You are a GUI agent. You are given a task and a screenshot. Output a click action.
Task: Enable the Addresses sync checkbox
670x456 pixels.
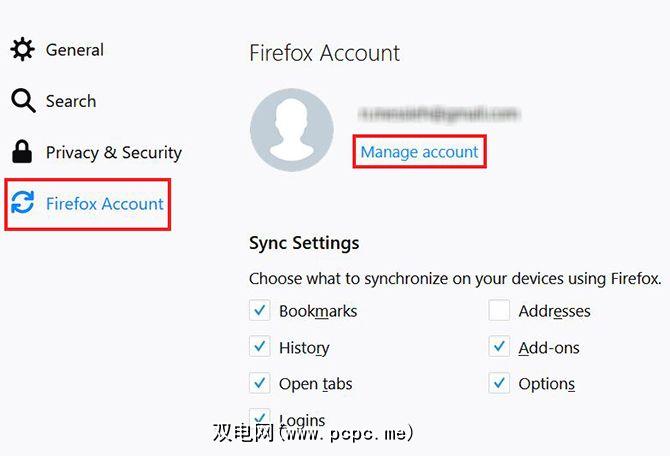coord(500,311)
